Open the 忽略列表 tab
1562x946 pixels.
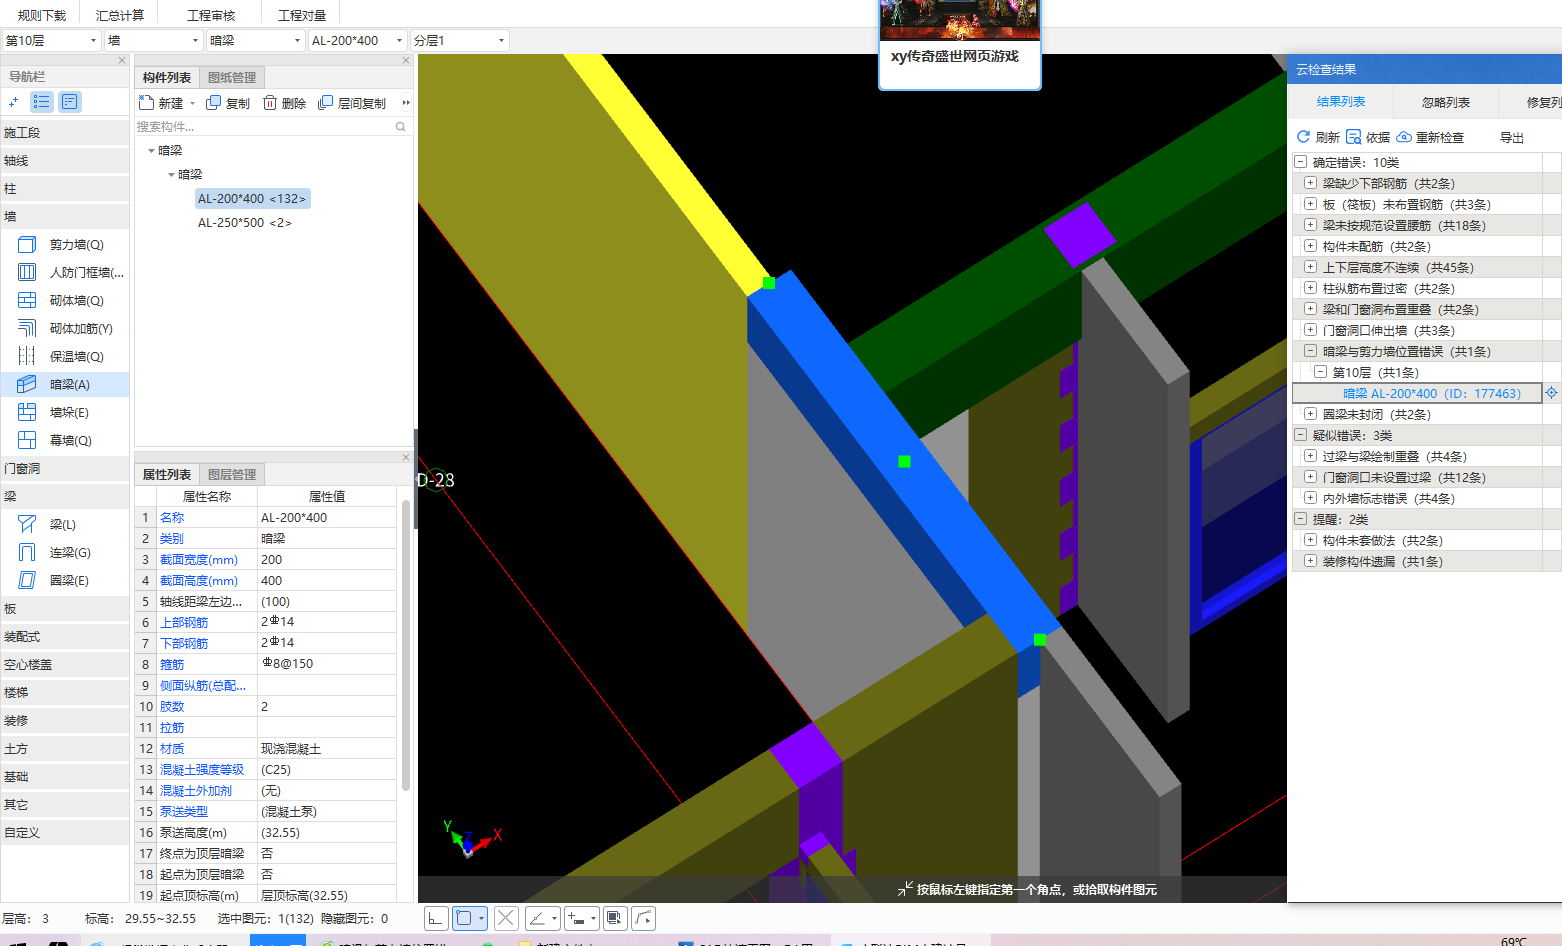(x=1446, y=102)
